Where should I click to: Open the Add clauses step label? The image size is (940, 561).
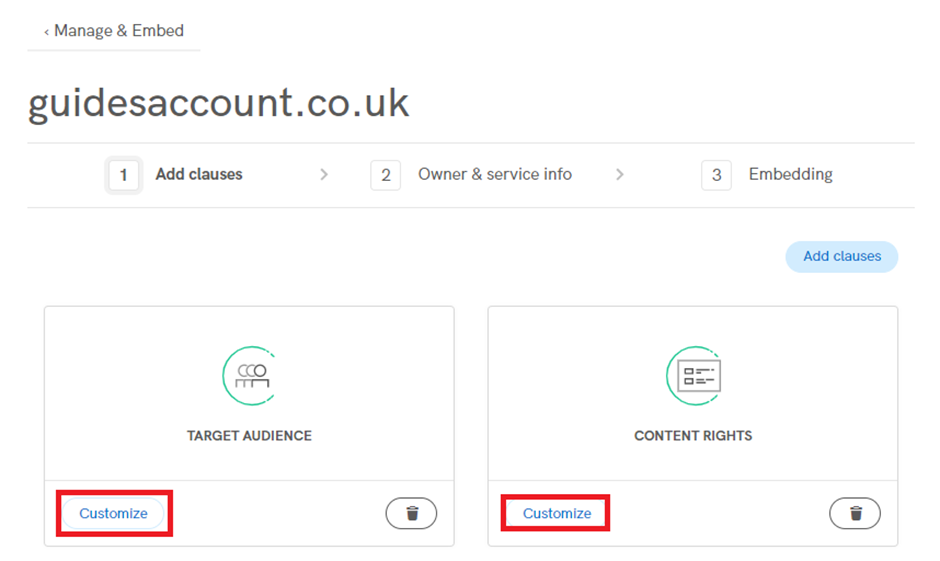[199, 174]
